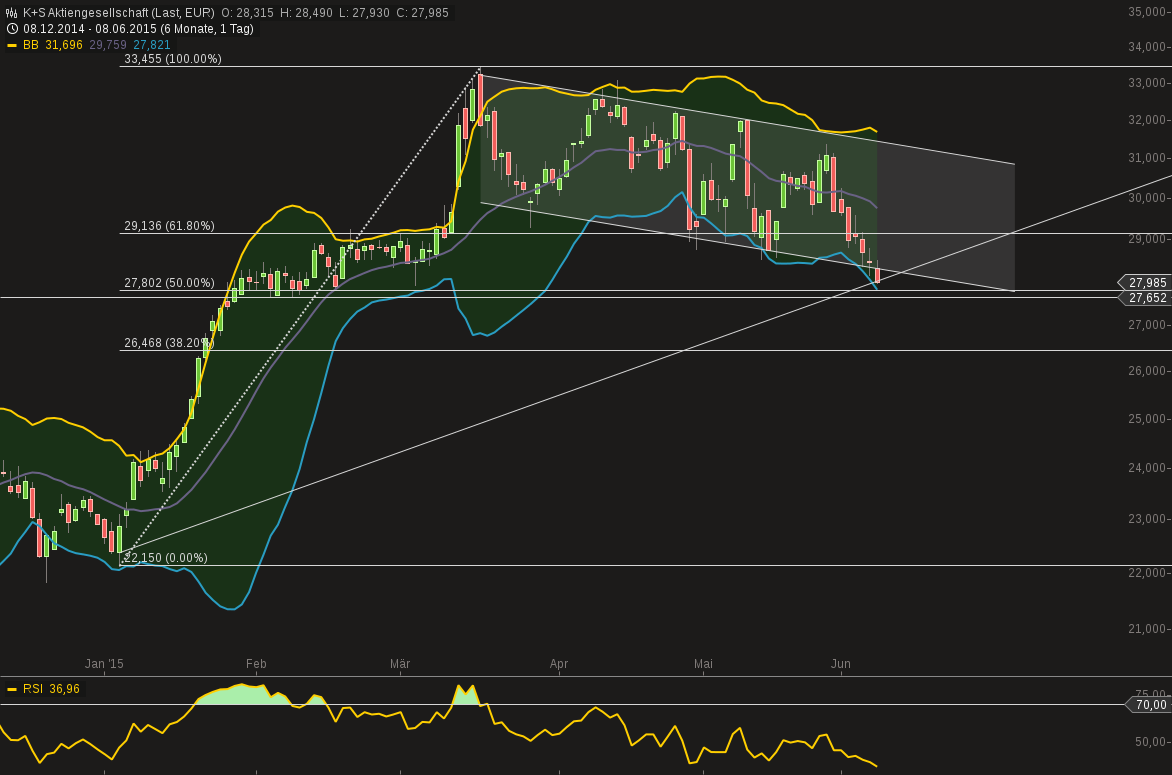Click the horizontal line price tag 27,652
The width and height of the screenshot is (1172, 775).
[x=1144, y=297]
